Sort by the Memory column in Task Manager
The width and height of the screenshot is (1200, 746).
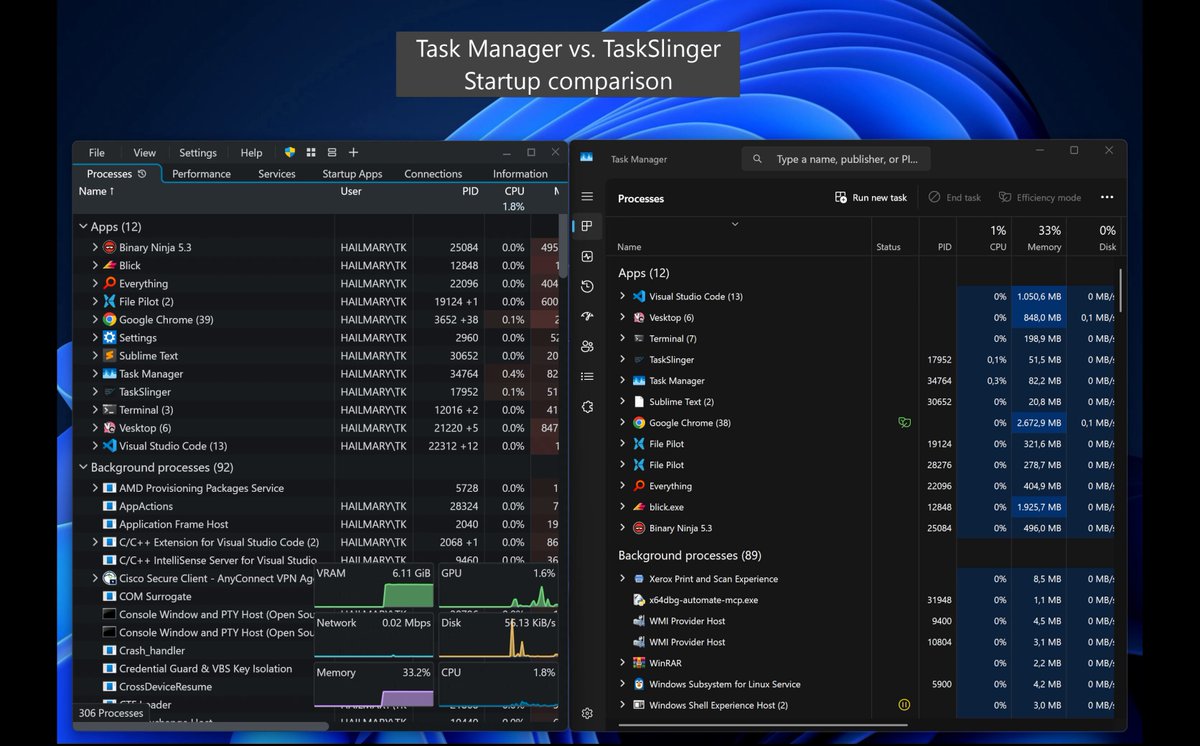tap(1040, 237)
